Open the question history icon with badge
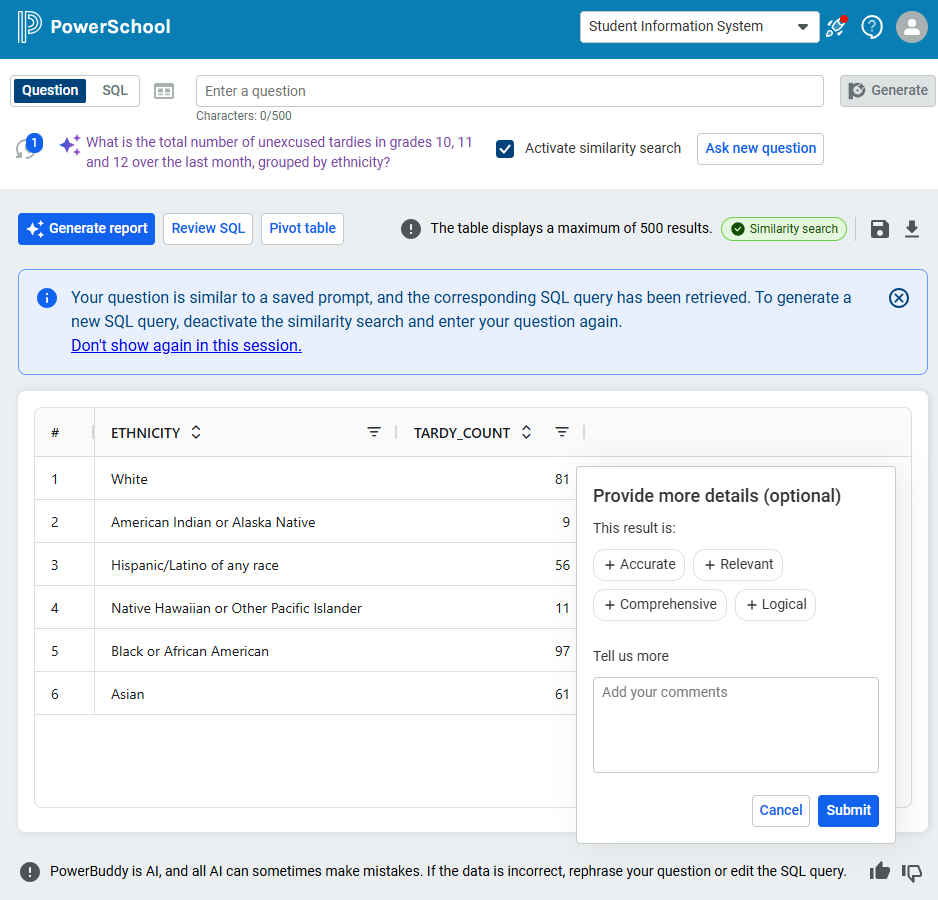 point(26,147)
